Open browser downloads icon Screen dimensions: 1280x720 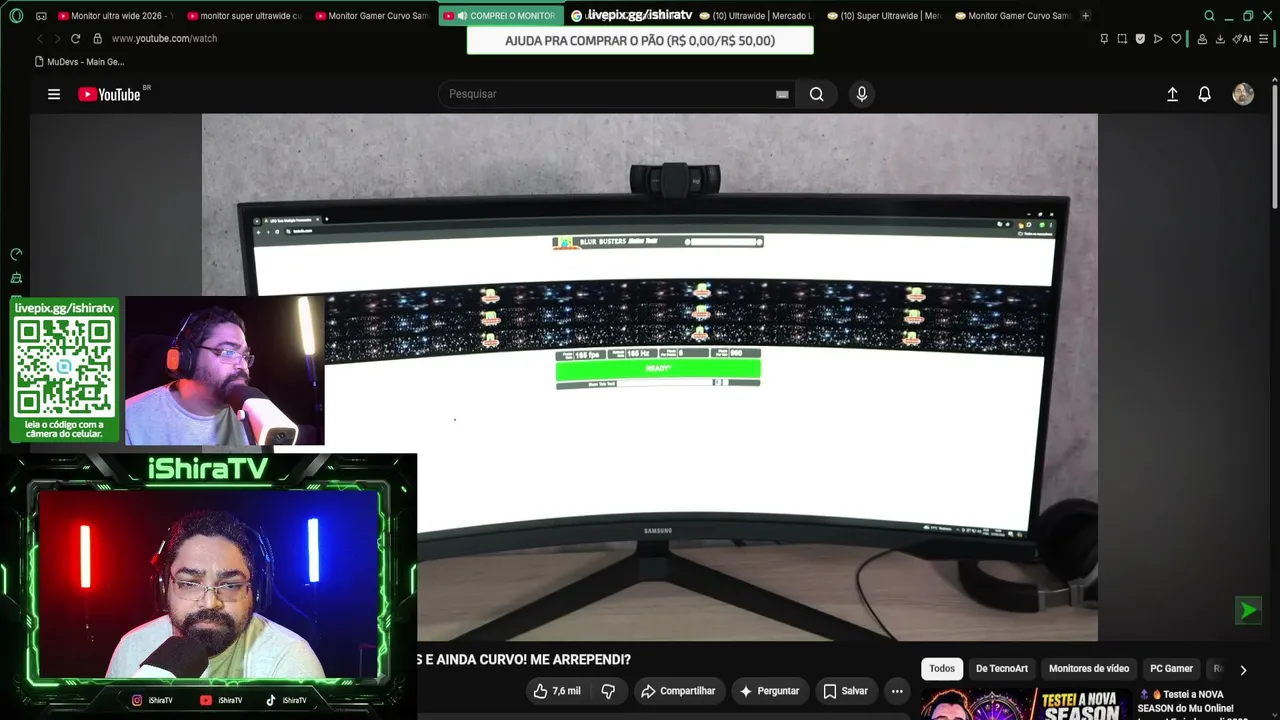pyautogui.click(x=1220, y=39)
